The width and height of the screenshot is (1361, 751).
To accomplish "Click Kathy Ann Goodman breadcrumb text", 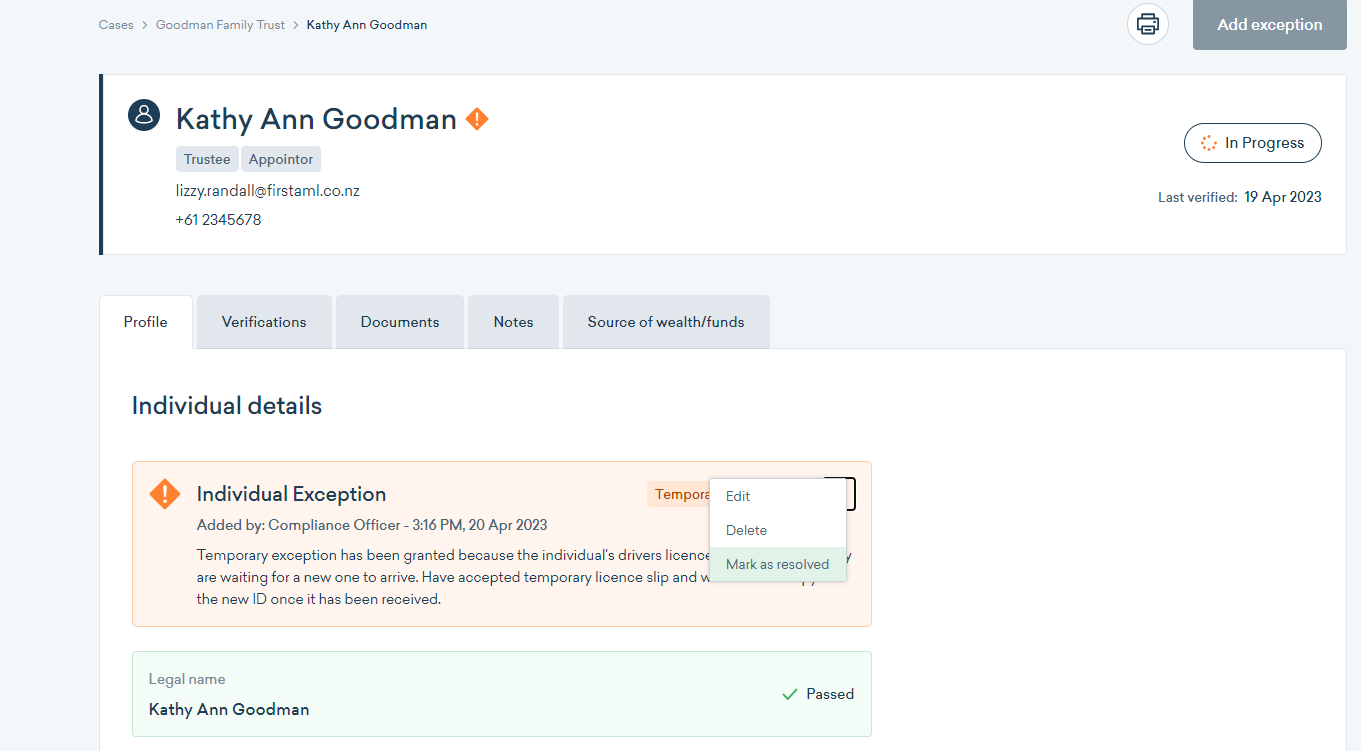I will tap(367, 25).
